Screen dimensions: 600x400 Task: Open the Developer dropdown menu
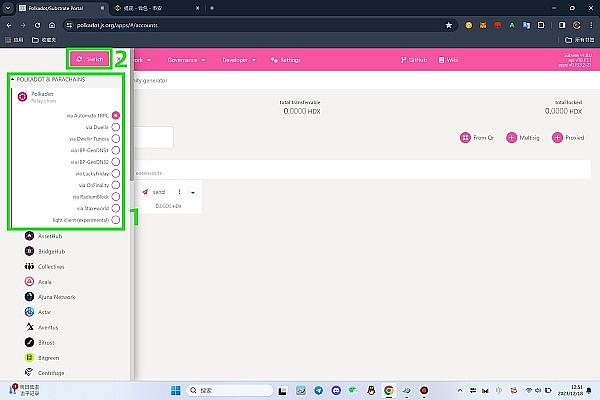(239, 60)
